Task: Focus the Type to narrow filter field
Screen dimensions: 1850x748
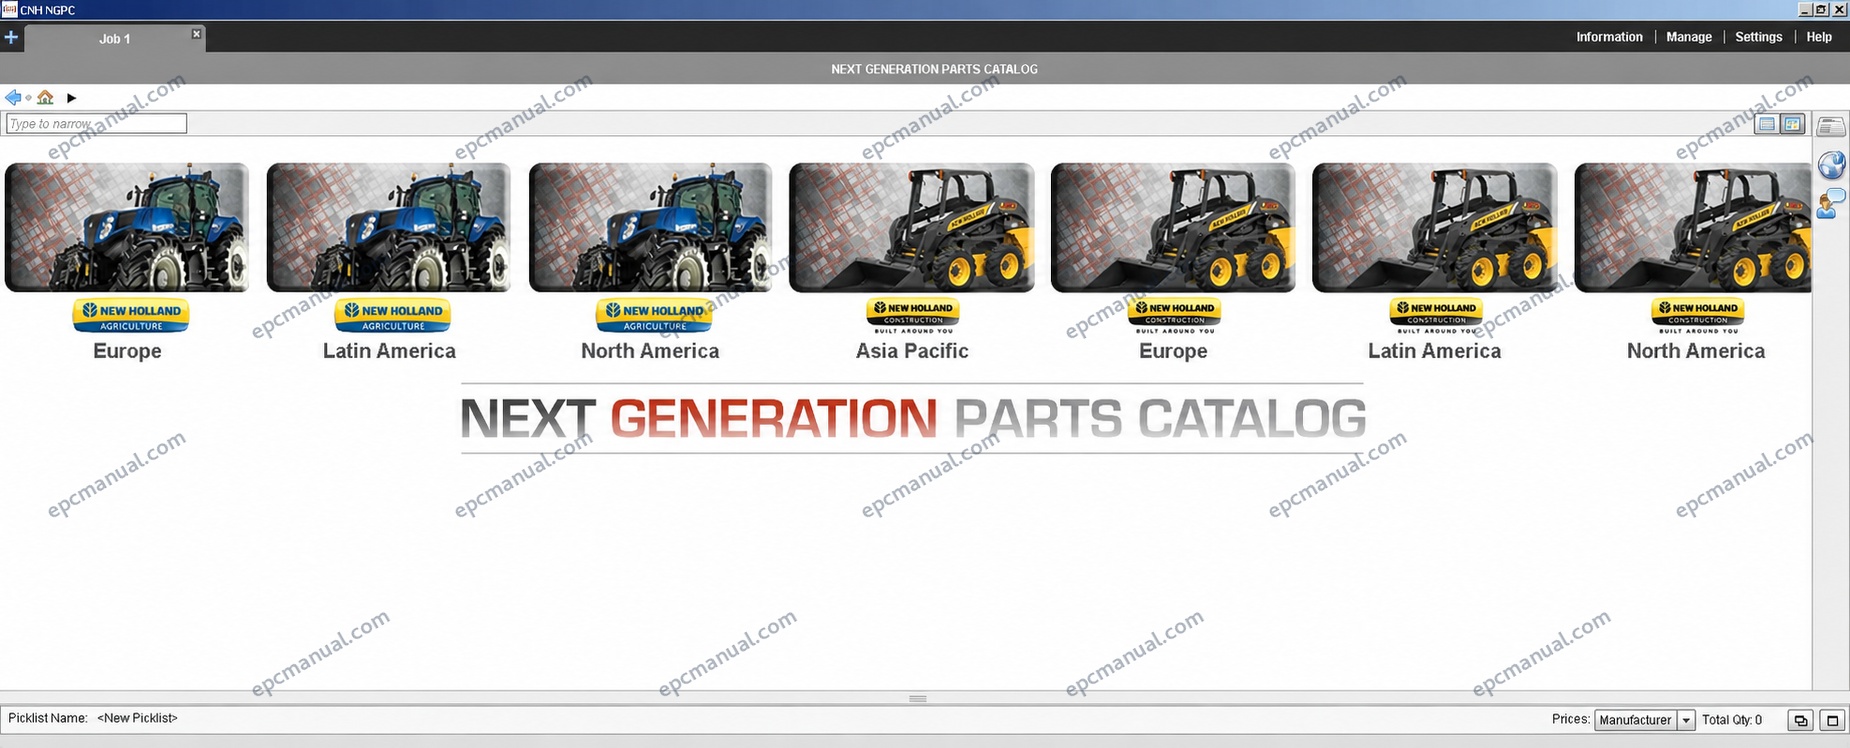Action: click(96, 124)
